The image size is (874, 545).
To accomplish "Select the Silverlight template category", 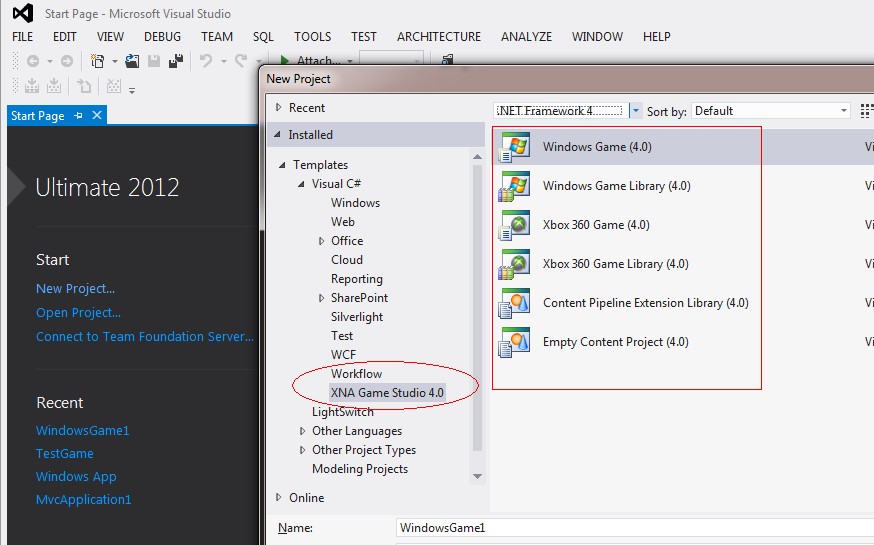I will click(x=357, y=317).
